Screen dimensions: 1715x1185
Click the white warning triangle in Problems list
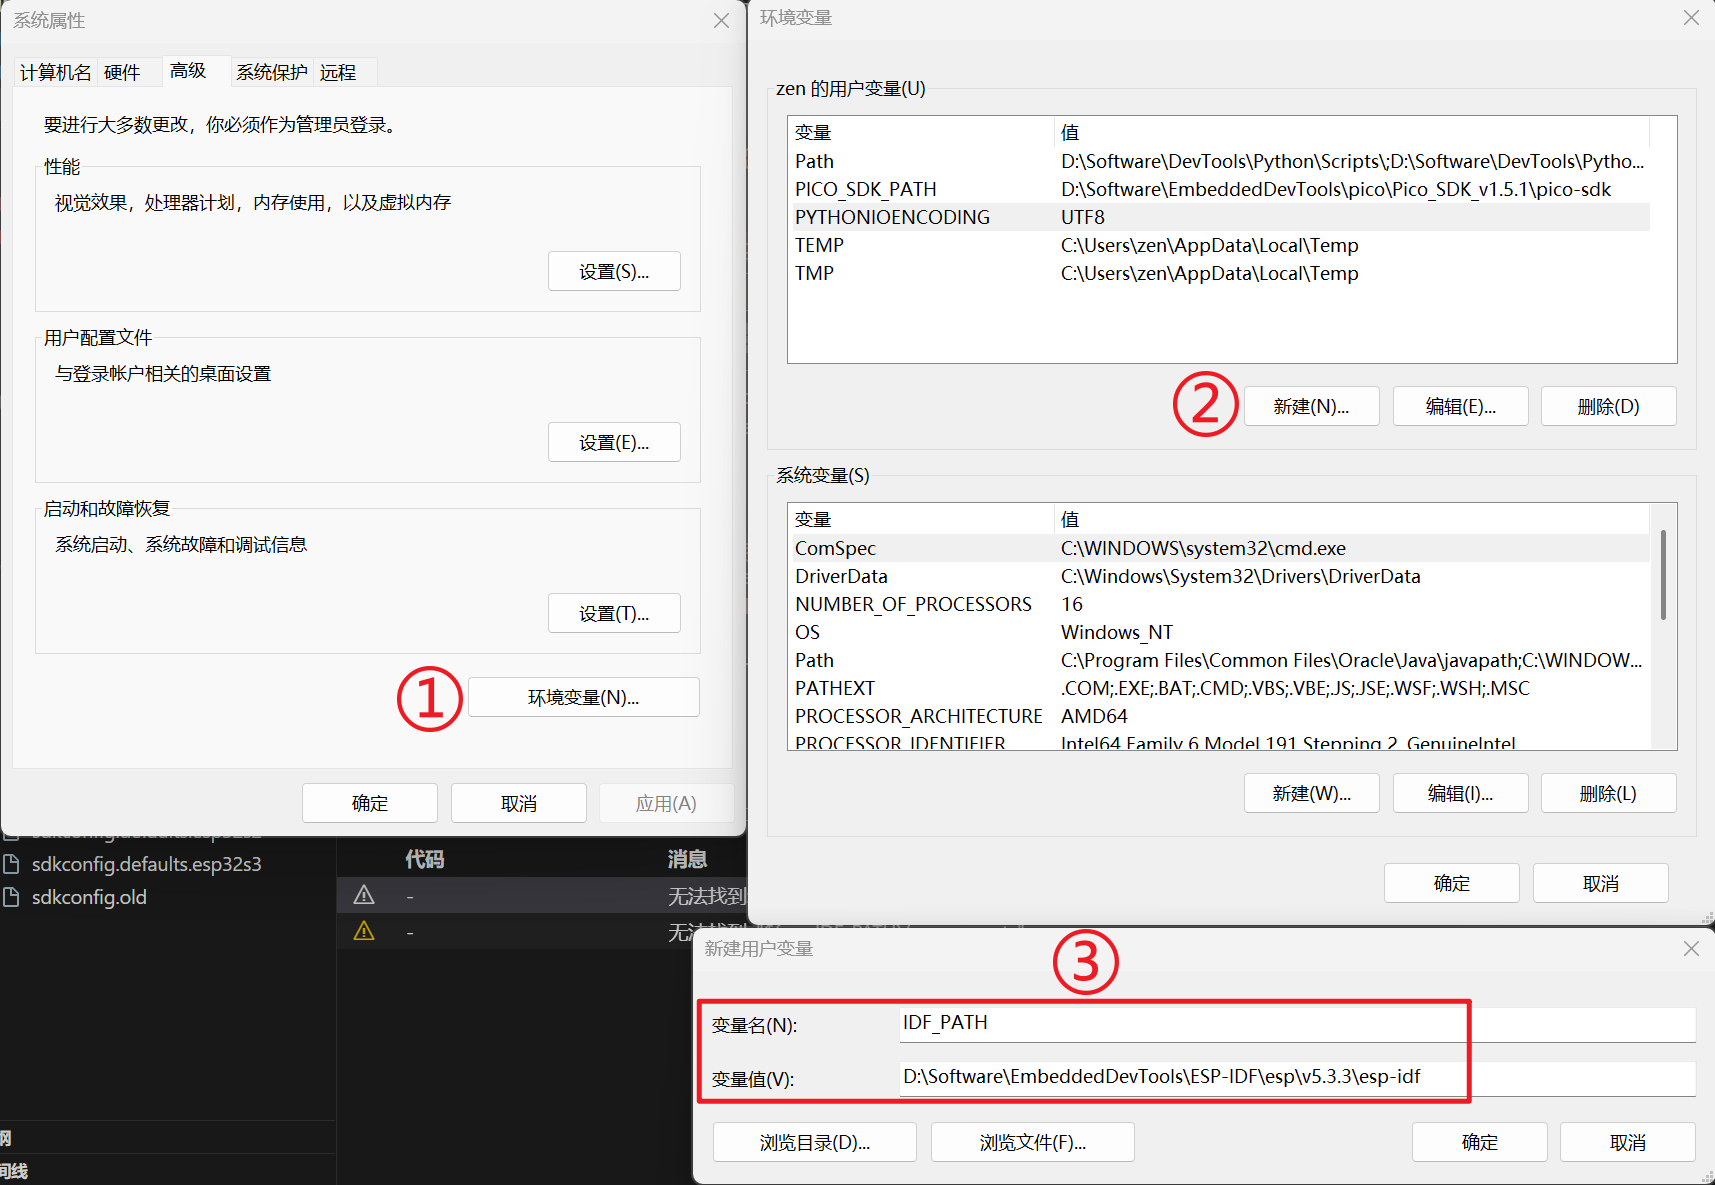pyautogui.click(x=363, y=894)
